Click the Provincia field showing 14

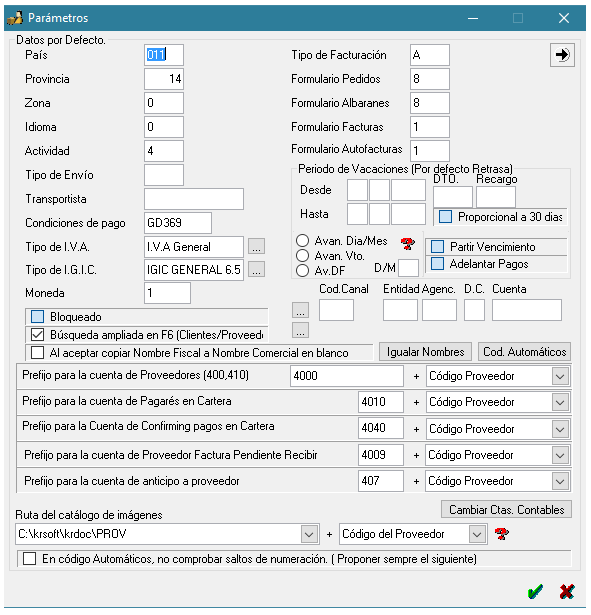(x=164, y=79)
